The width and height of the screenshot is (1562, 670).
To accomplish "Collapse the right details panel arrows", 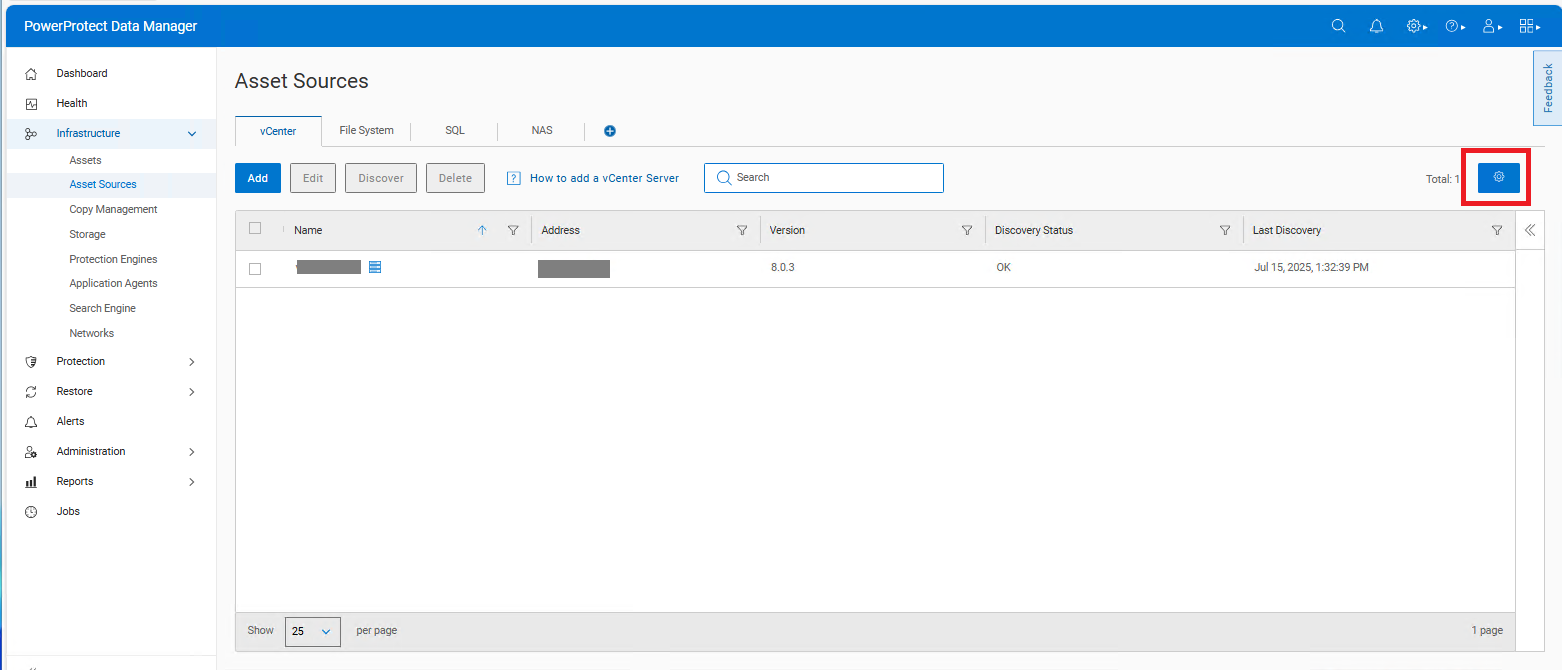I will 1529,230.
